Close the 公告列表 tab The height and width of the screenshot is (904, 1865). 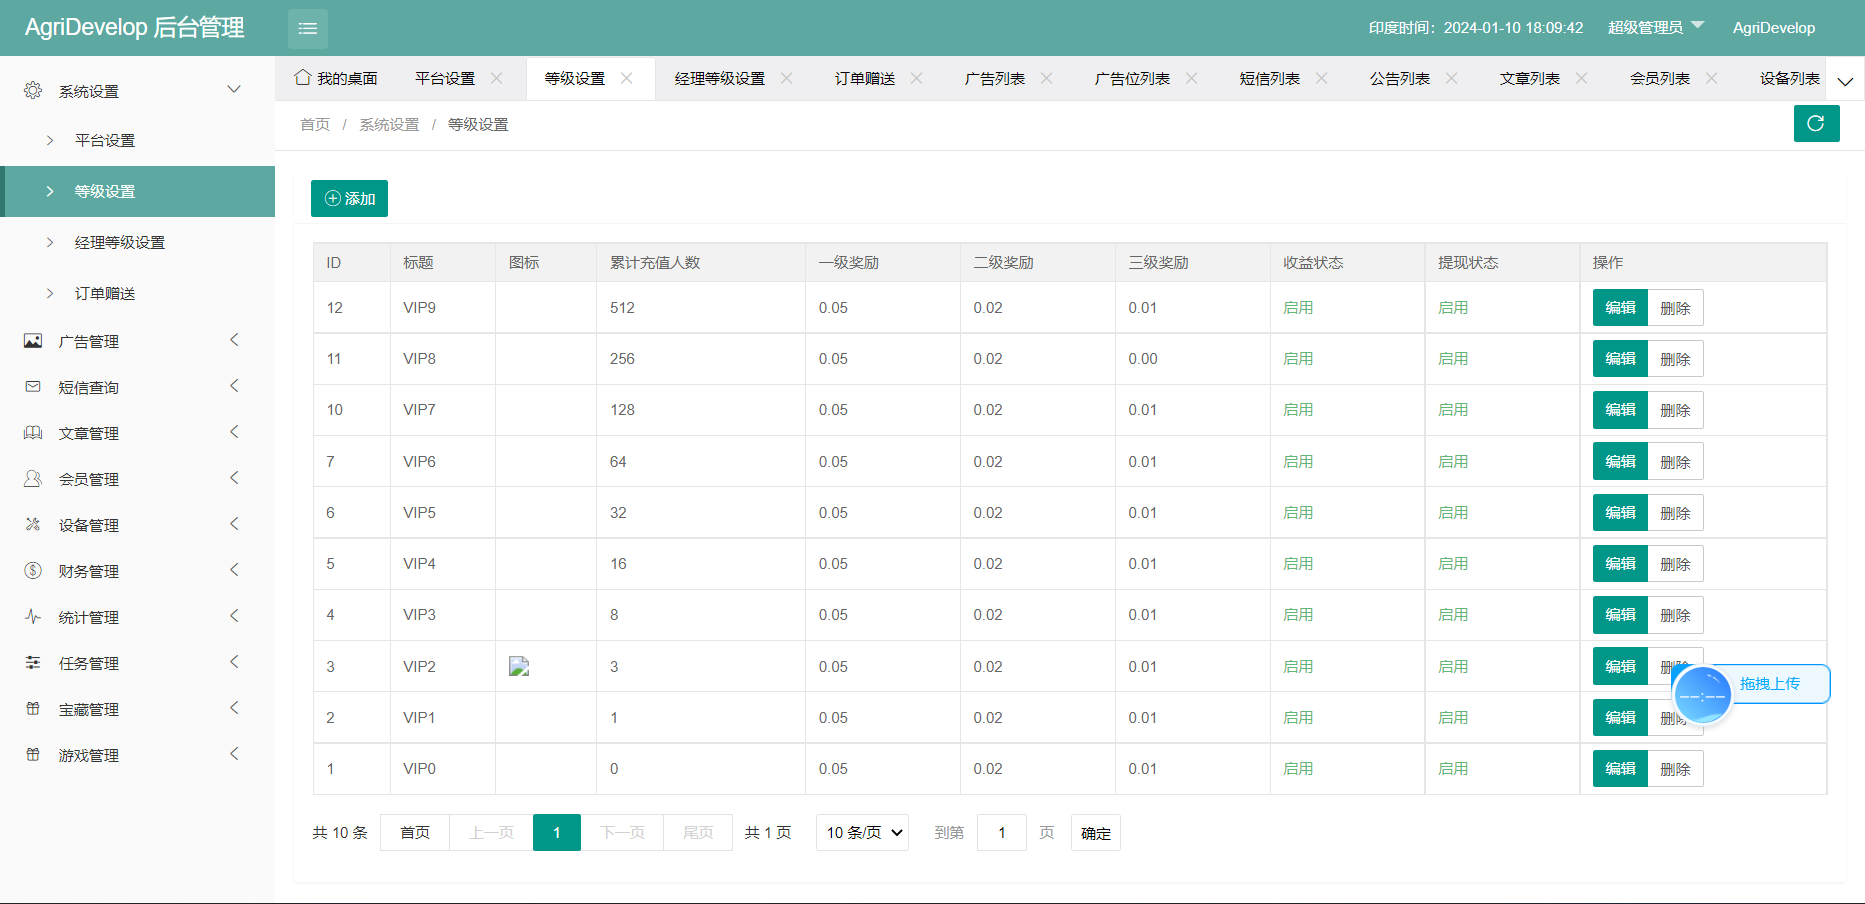pyautogui.click(x=1452, y=78)
